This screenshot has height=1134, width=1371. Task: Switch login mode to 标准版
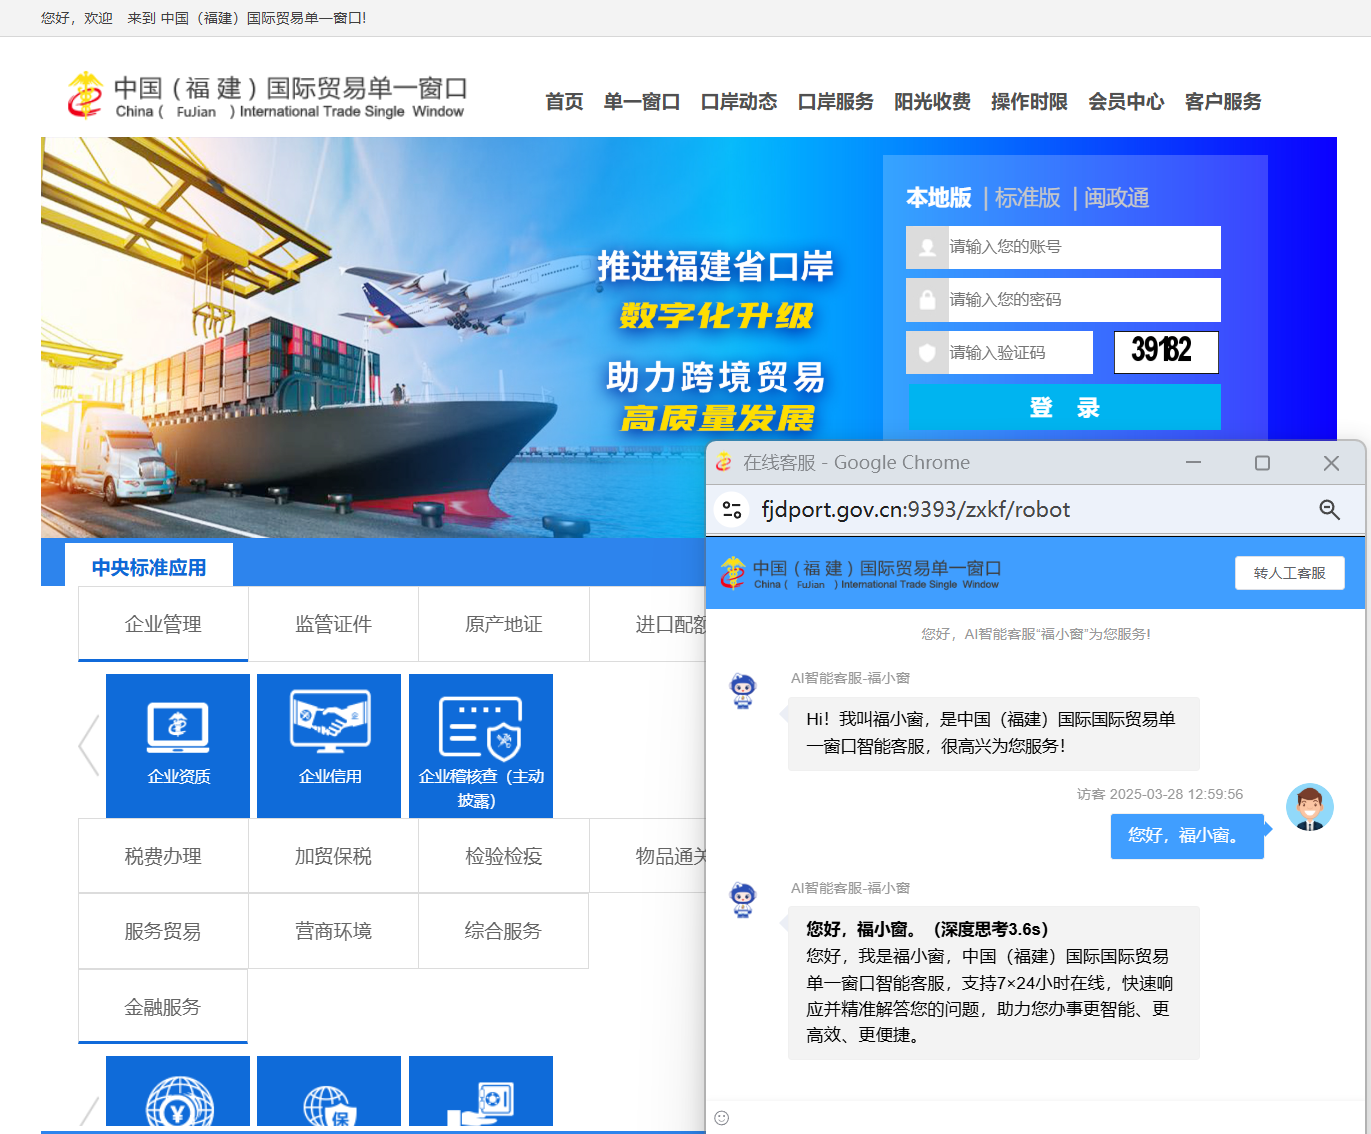[1027, 198]
